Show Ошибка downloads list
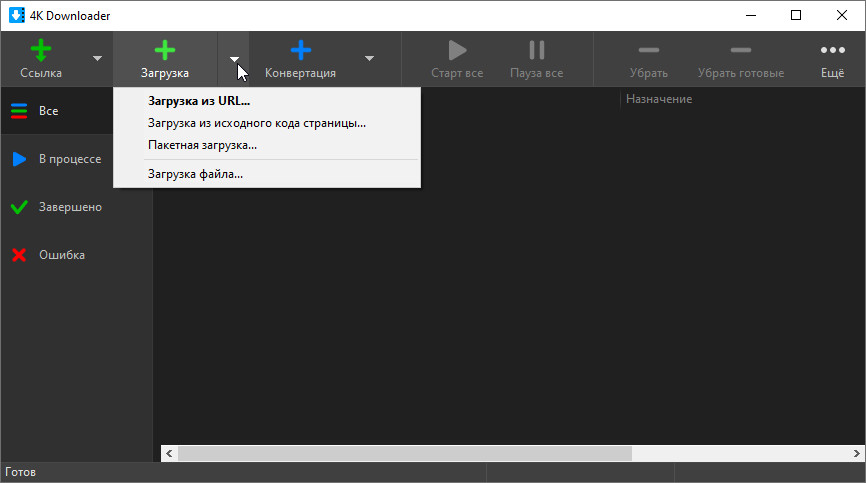This screenshot has width=866, height=483. 61,255
